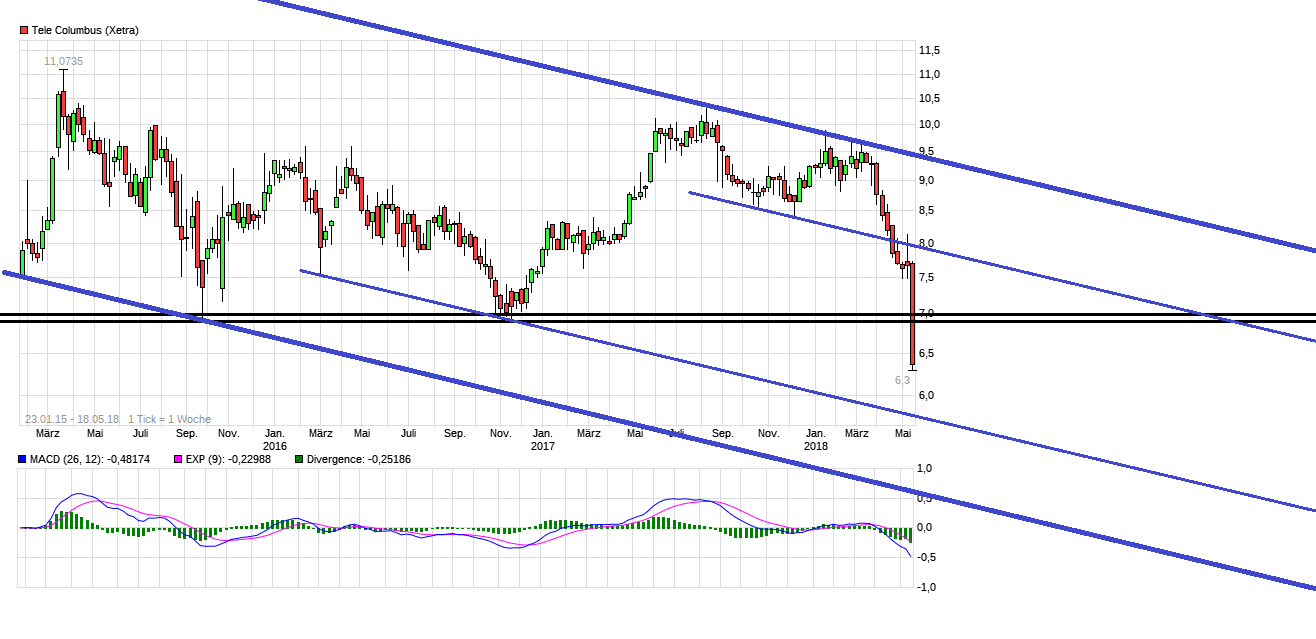Click the 6,3 low price label

tap(902, 380)
